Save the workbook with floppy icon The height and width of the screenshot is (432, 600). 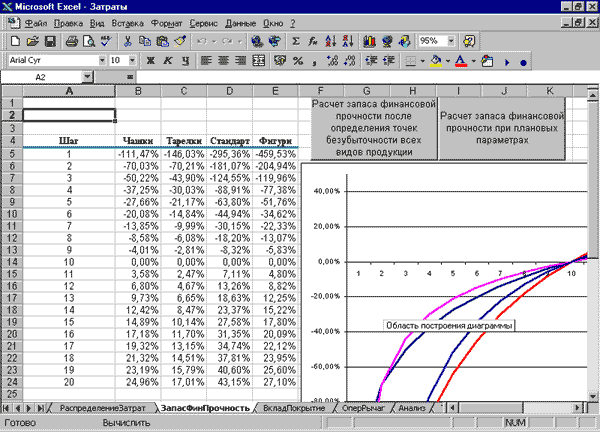click(51, 41)
